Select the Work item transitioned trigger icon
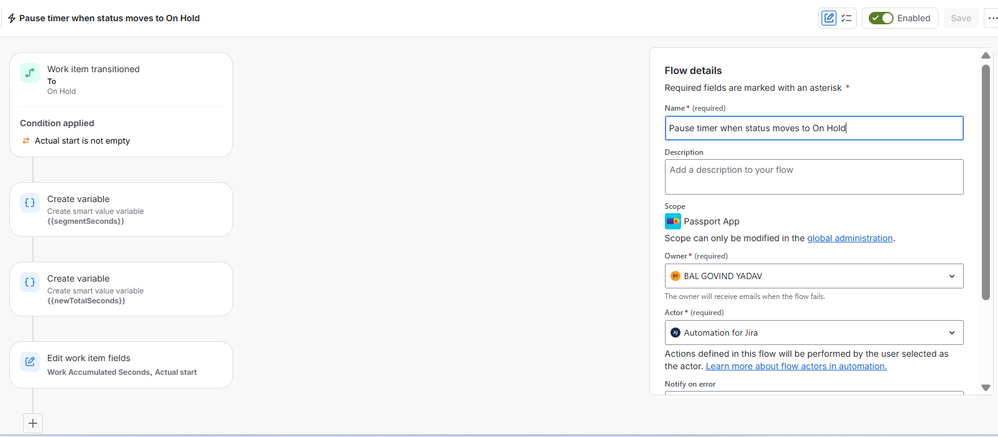Image resolution: width=998 pixels, height=437 pixels. 30,73
